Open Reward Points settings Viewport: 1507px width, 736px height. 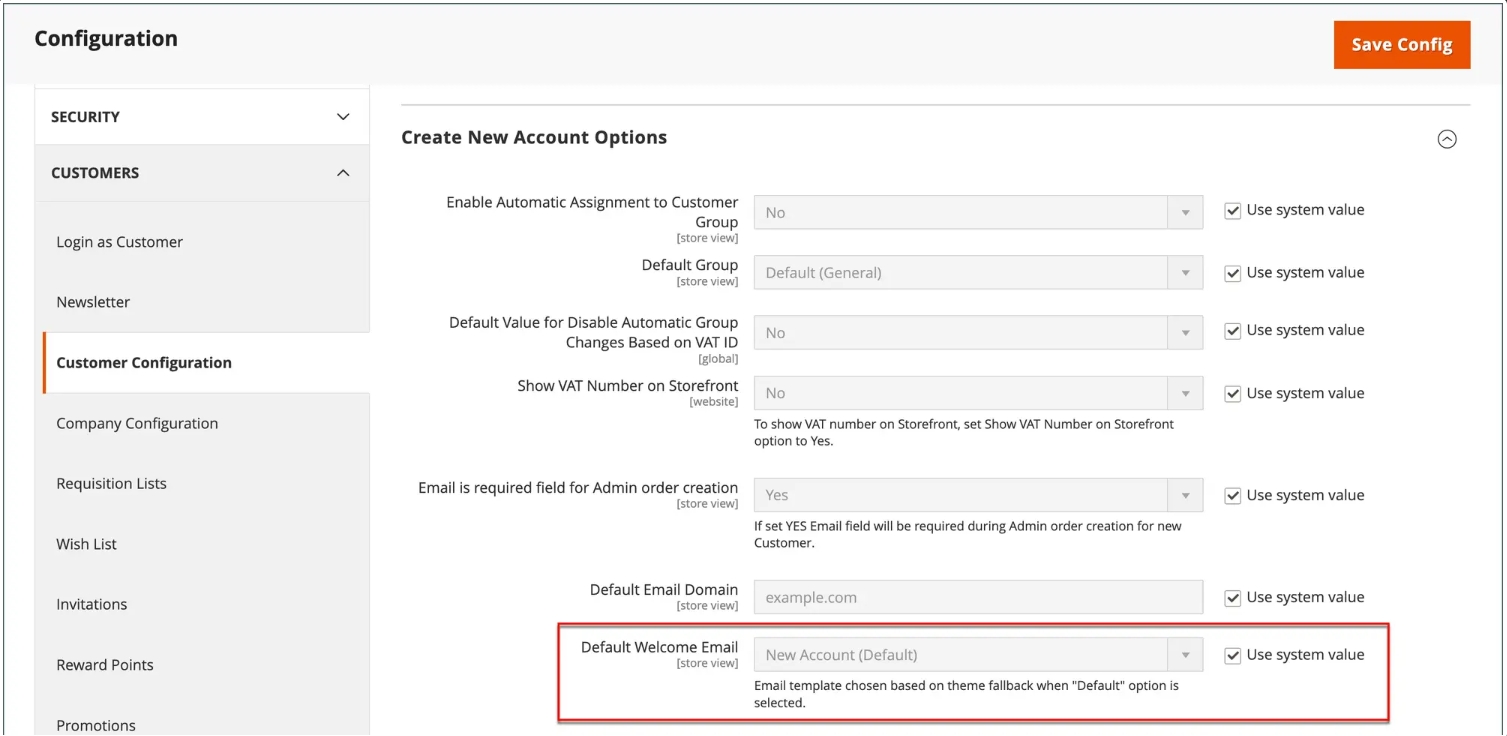[105, 665]
